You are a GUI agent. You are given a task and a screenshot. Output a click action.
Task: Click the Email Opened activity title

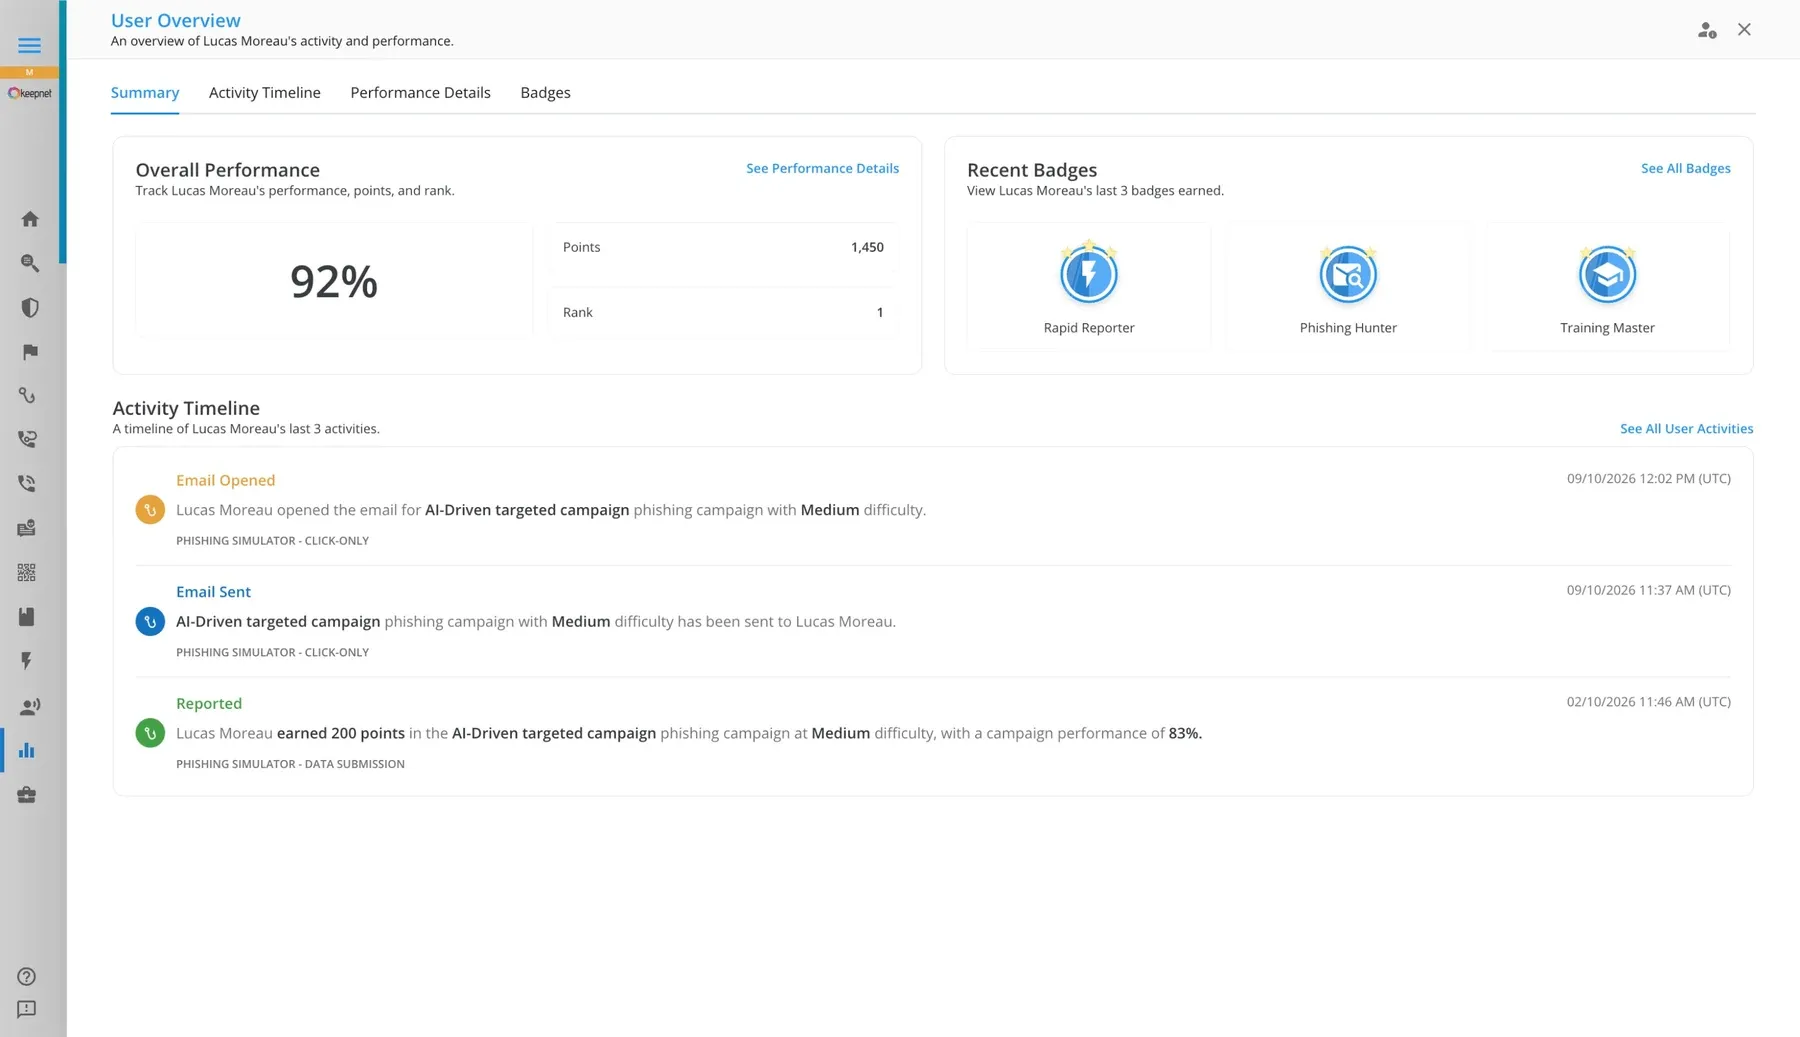click(225, 480)
